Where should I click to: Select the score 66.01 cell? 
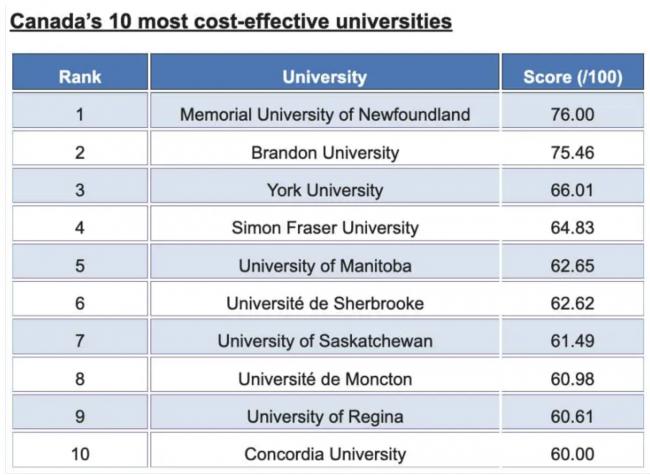[573, 190]
